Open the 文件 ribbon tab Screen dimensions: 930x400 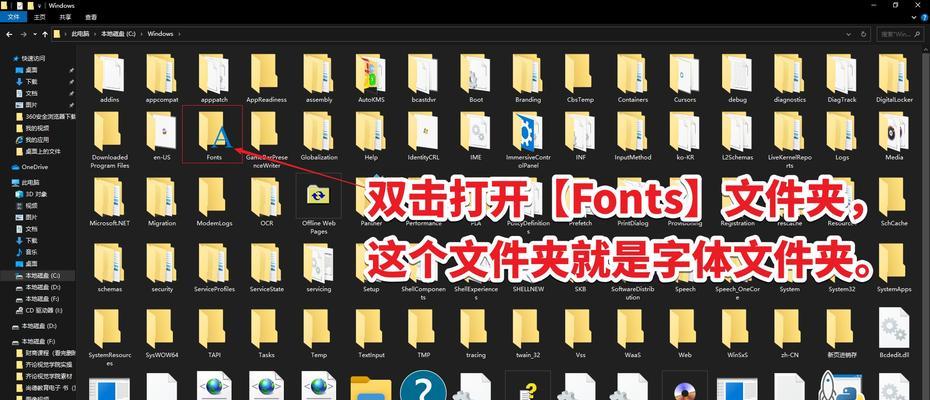[x=13, y=18]
